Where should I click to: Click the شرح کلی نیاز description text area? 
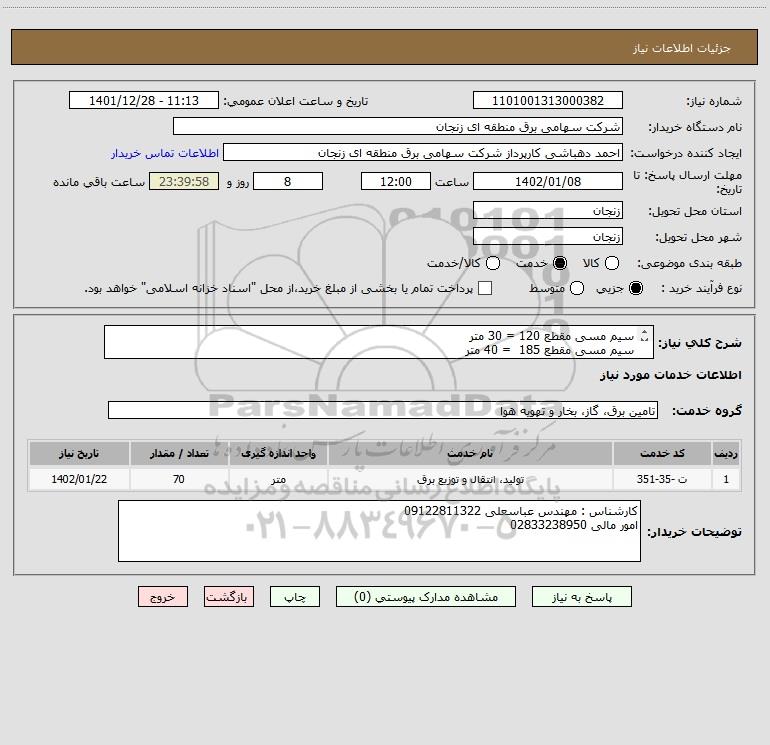pos(379,342)
